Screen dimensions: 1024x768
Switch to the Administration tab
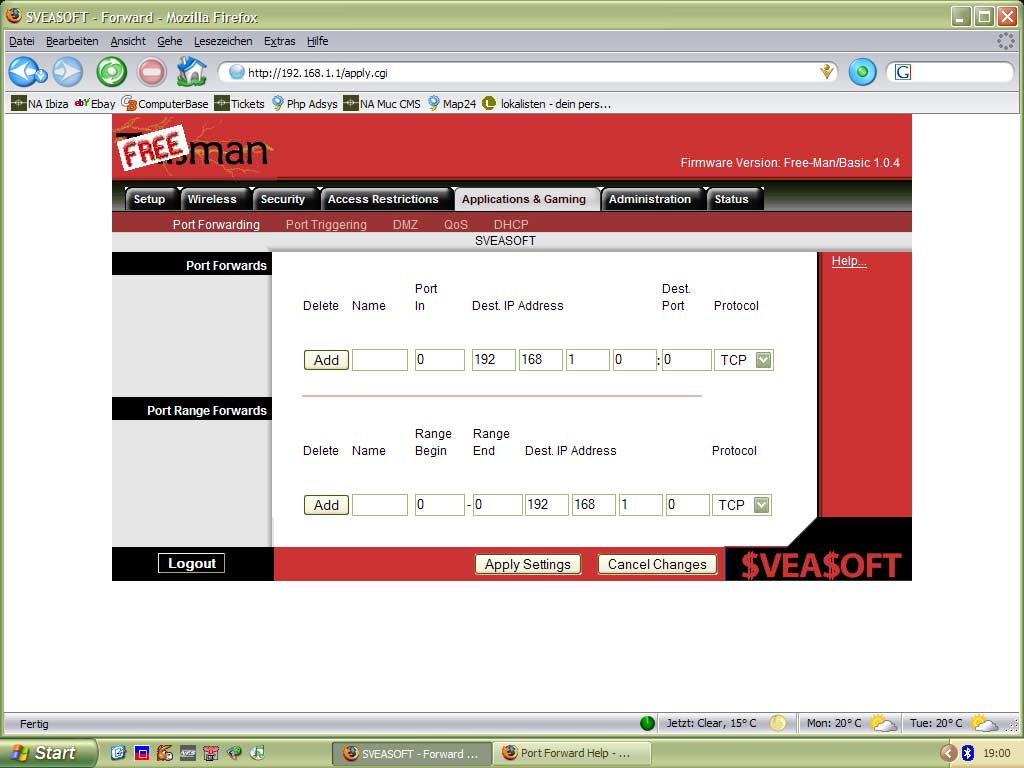pyautogui.click(x=650, y=199)
